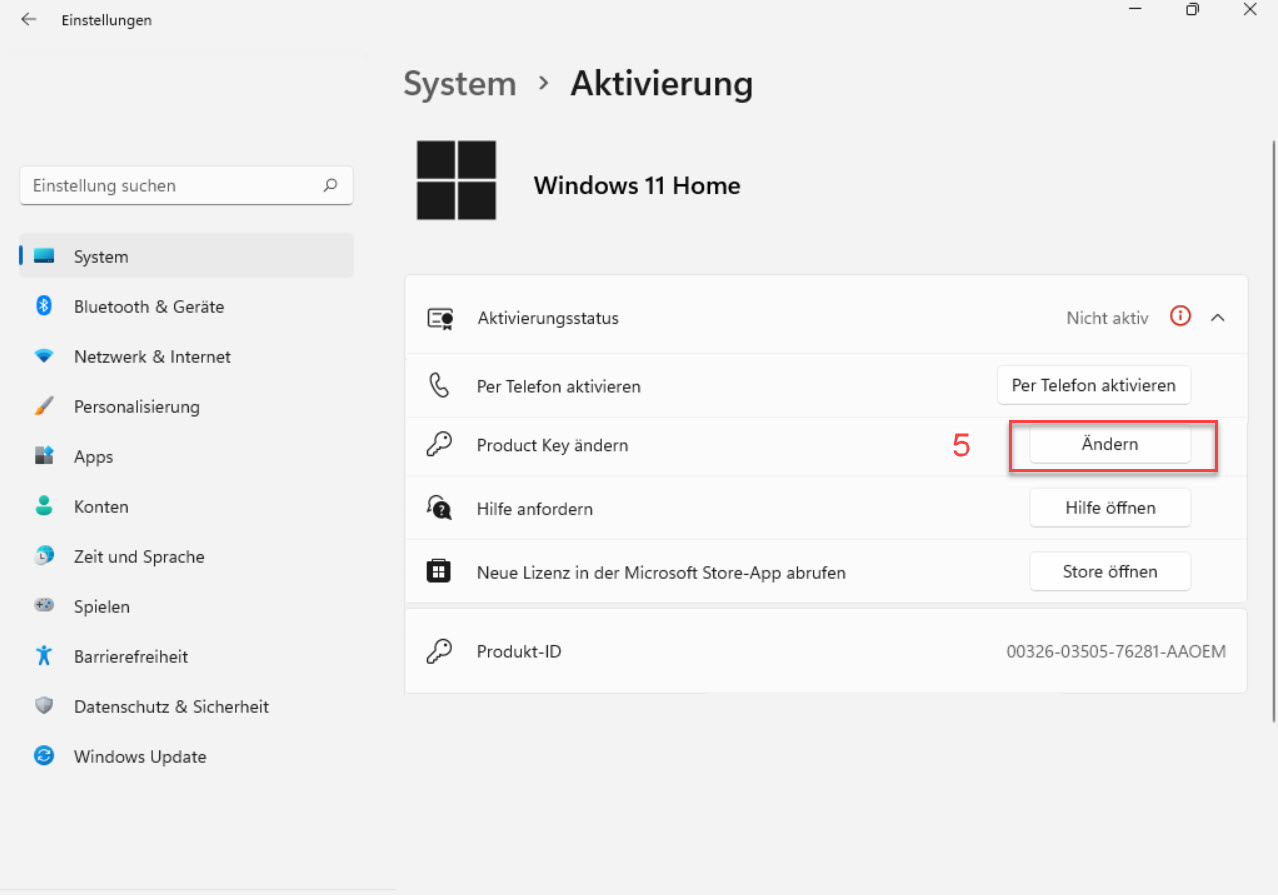Click the Aktivierungsstatus certificate icon

pyautogui.click(x=440, y=318)
